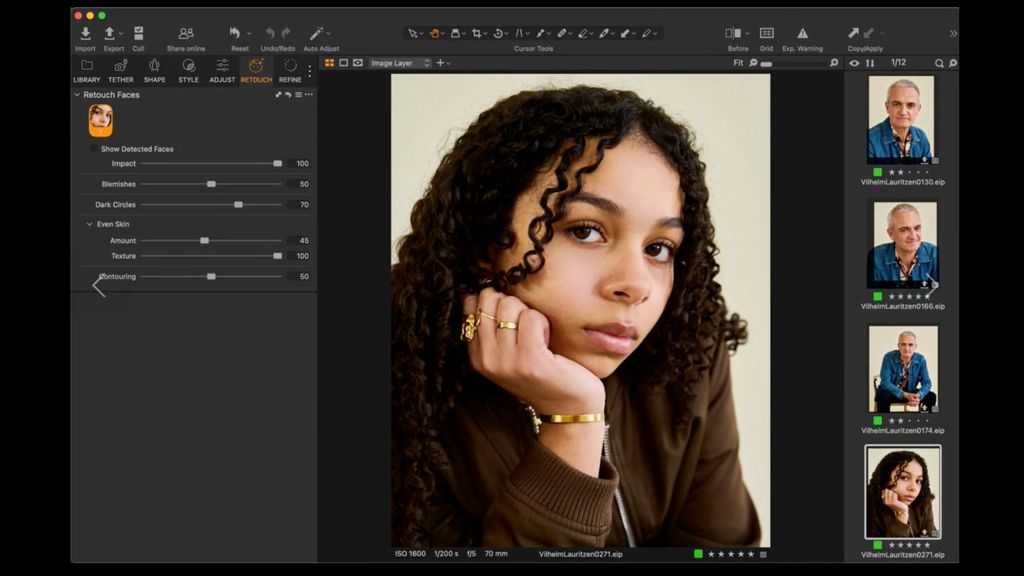This screenshot has height=576, width=1024.
Task: Enable the Exposure Warning icon
Action: click(x=803, y=32)
